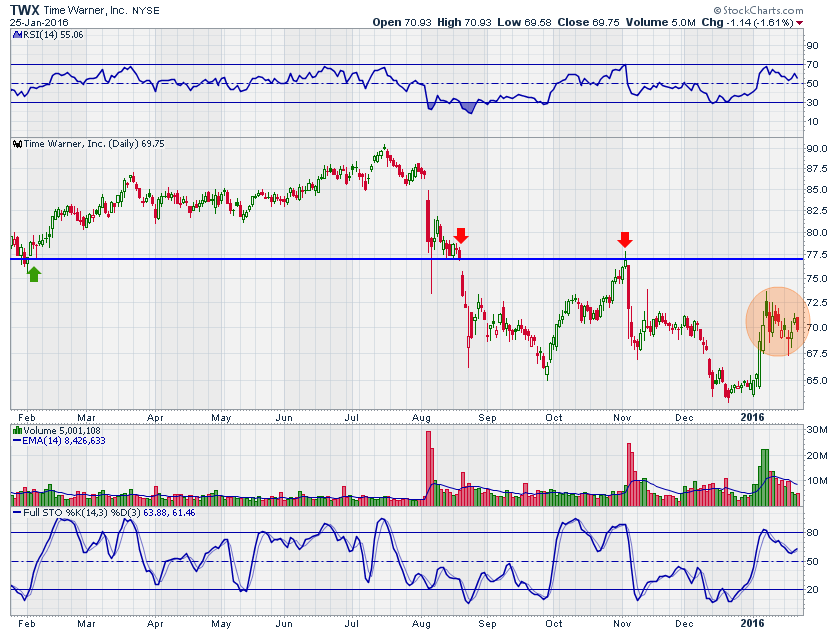The width and height of the screenshot is (834, 630).
Task: Click the 10 level on the RSI axis
Action: point(812,121)
